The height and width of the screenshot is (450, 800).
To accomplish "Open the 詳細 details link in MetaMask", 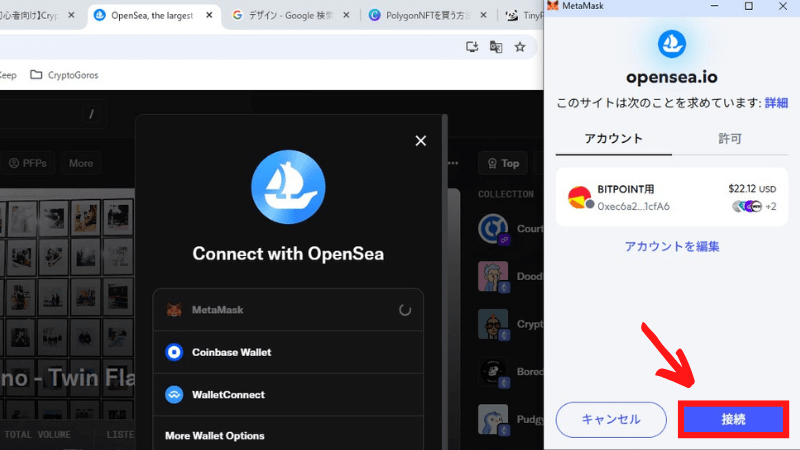I will [776, 103].
